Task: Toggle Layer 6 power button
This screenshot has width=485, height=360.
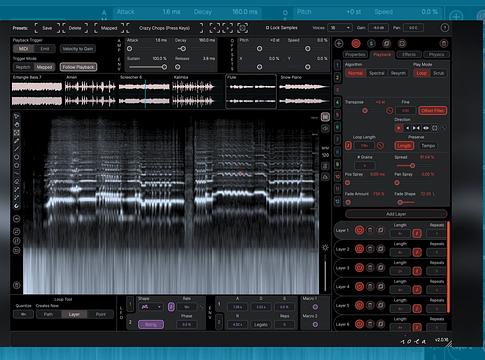Action: (359, 324)
